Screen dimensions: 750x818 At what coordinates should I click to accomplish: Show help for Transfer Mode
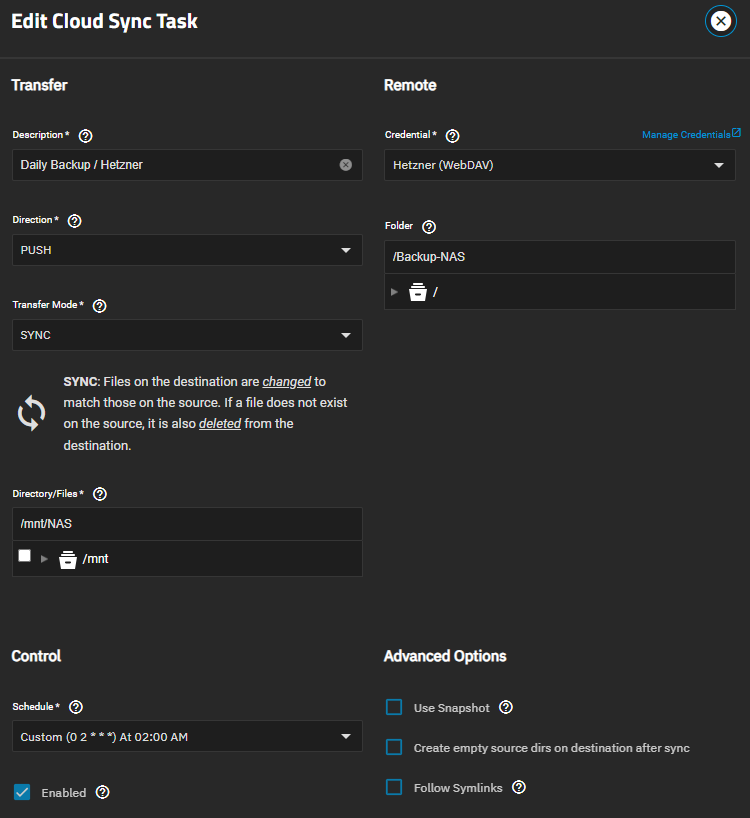99,305
